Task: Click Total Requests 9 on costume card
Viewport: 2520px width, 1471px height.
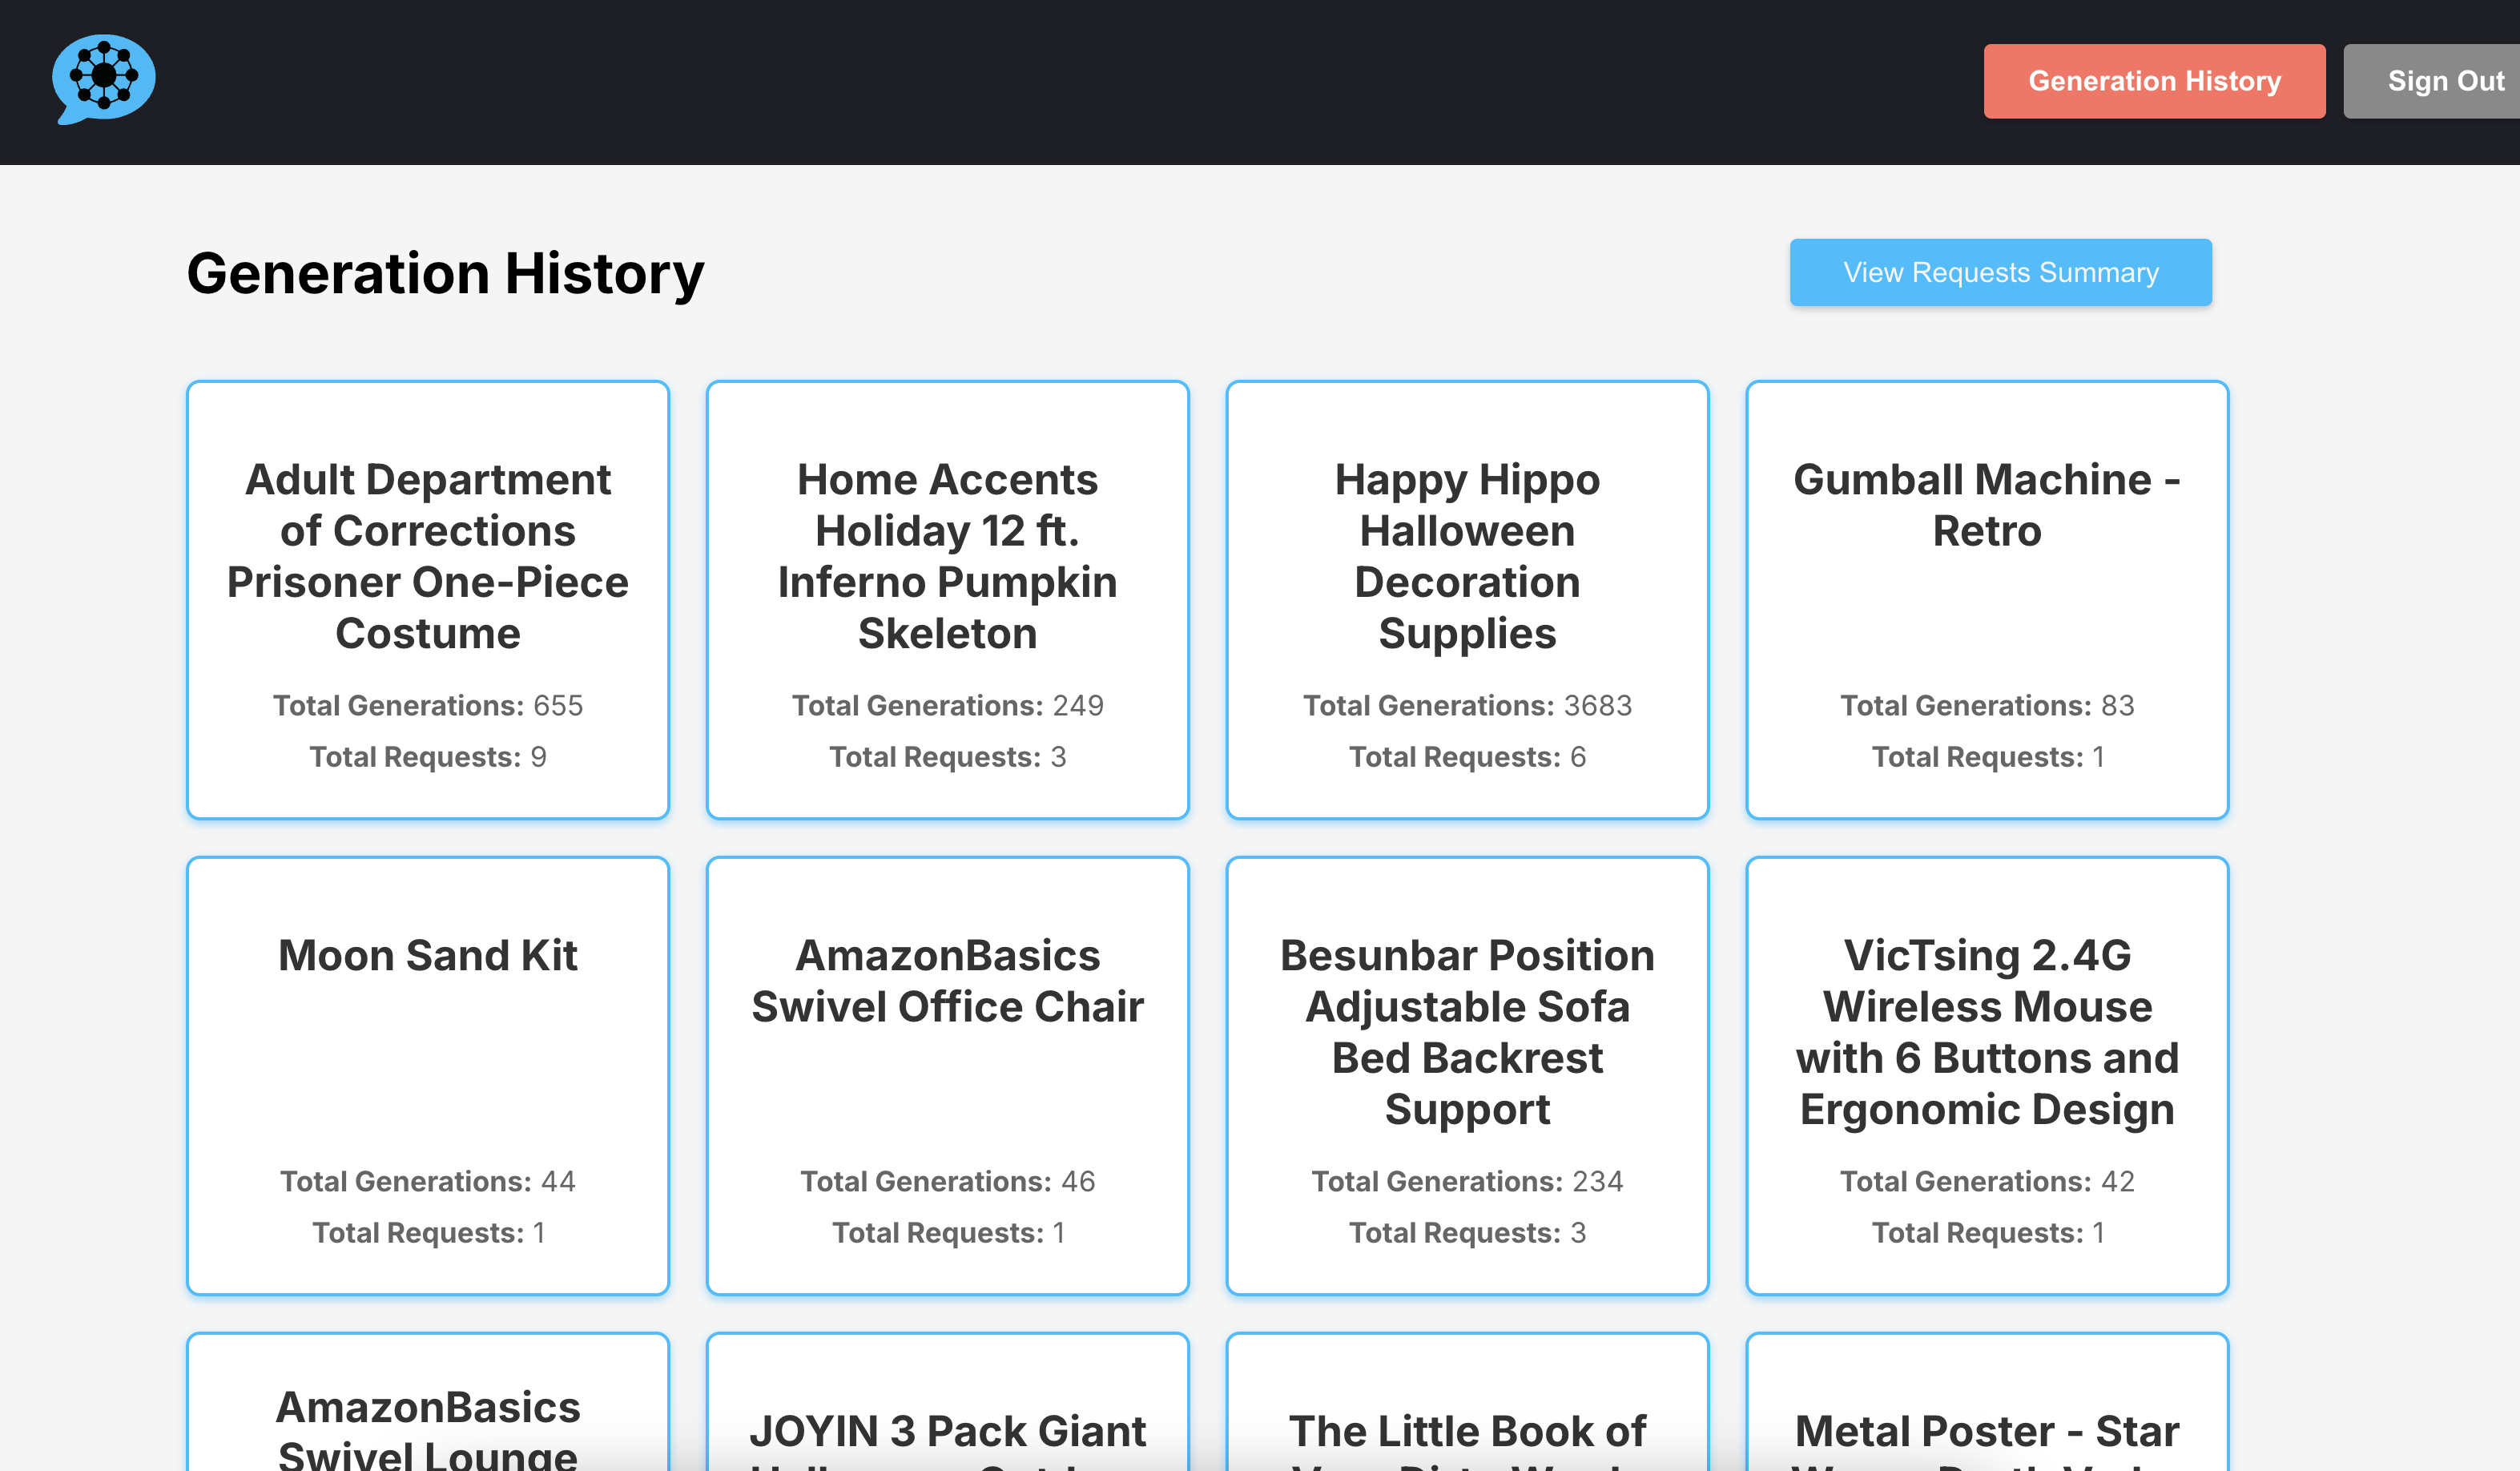Action: point(427,757)
